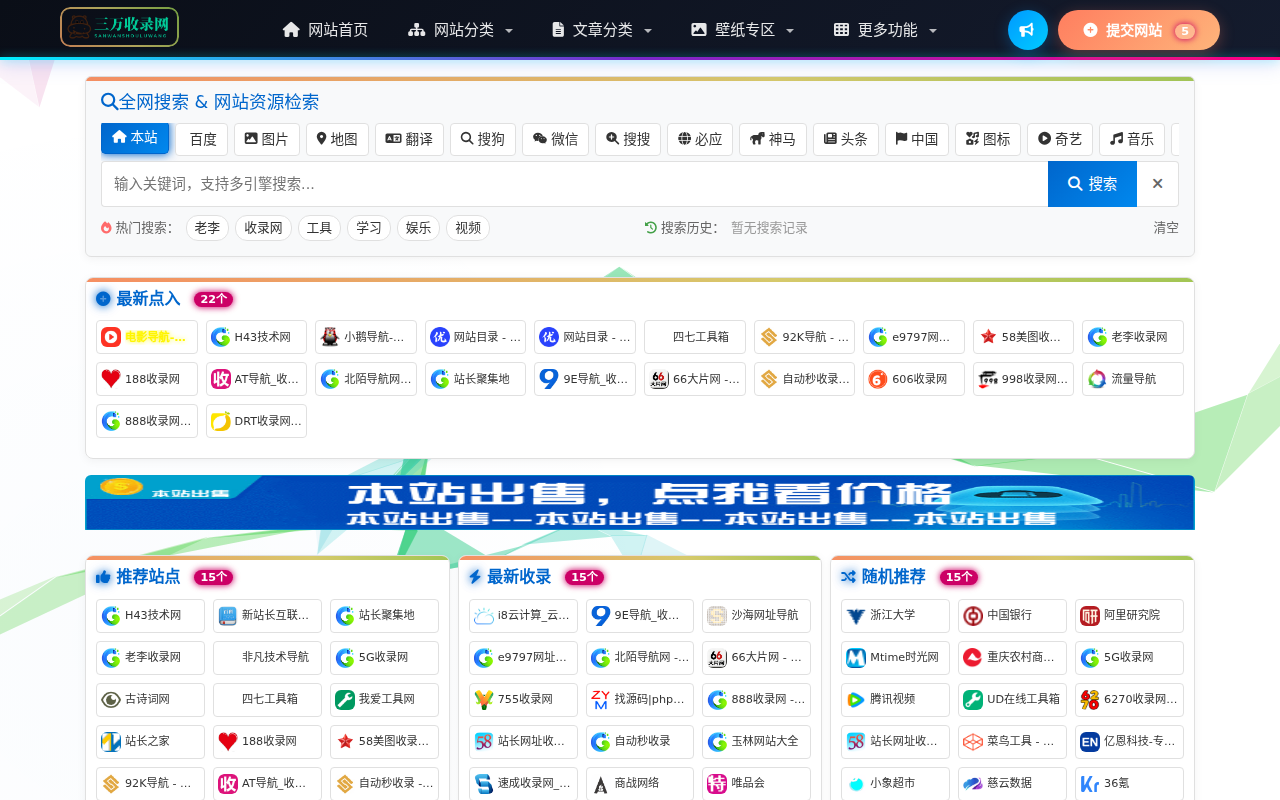Click the Telegram channel icon in the header
Screen dimensions: 1280x800
tap(1027, 29)
